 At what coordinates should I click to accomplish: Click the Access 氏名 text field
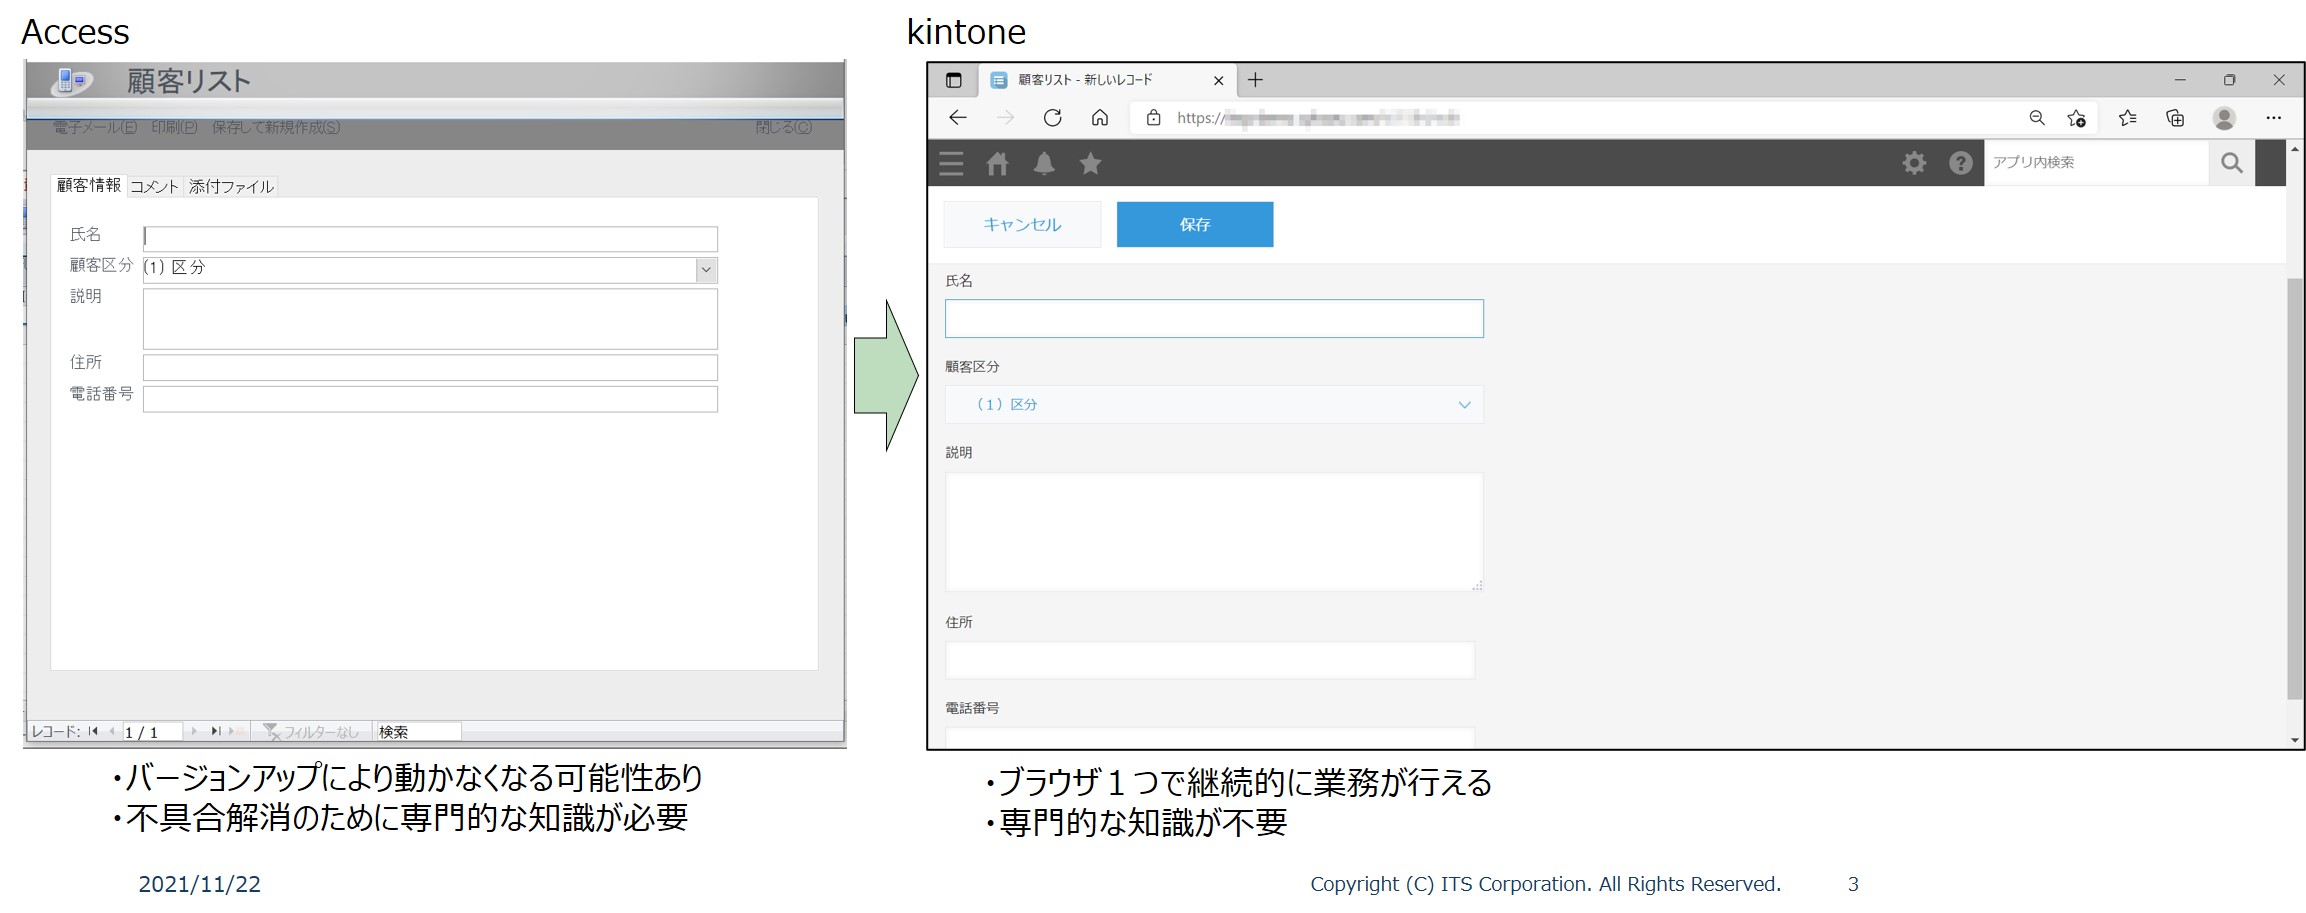430,238
